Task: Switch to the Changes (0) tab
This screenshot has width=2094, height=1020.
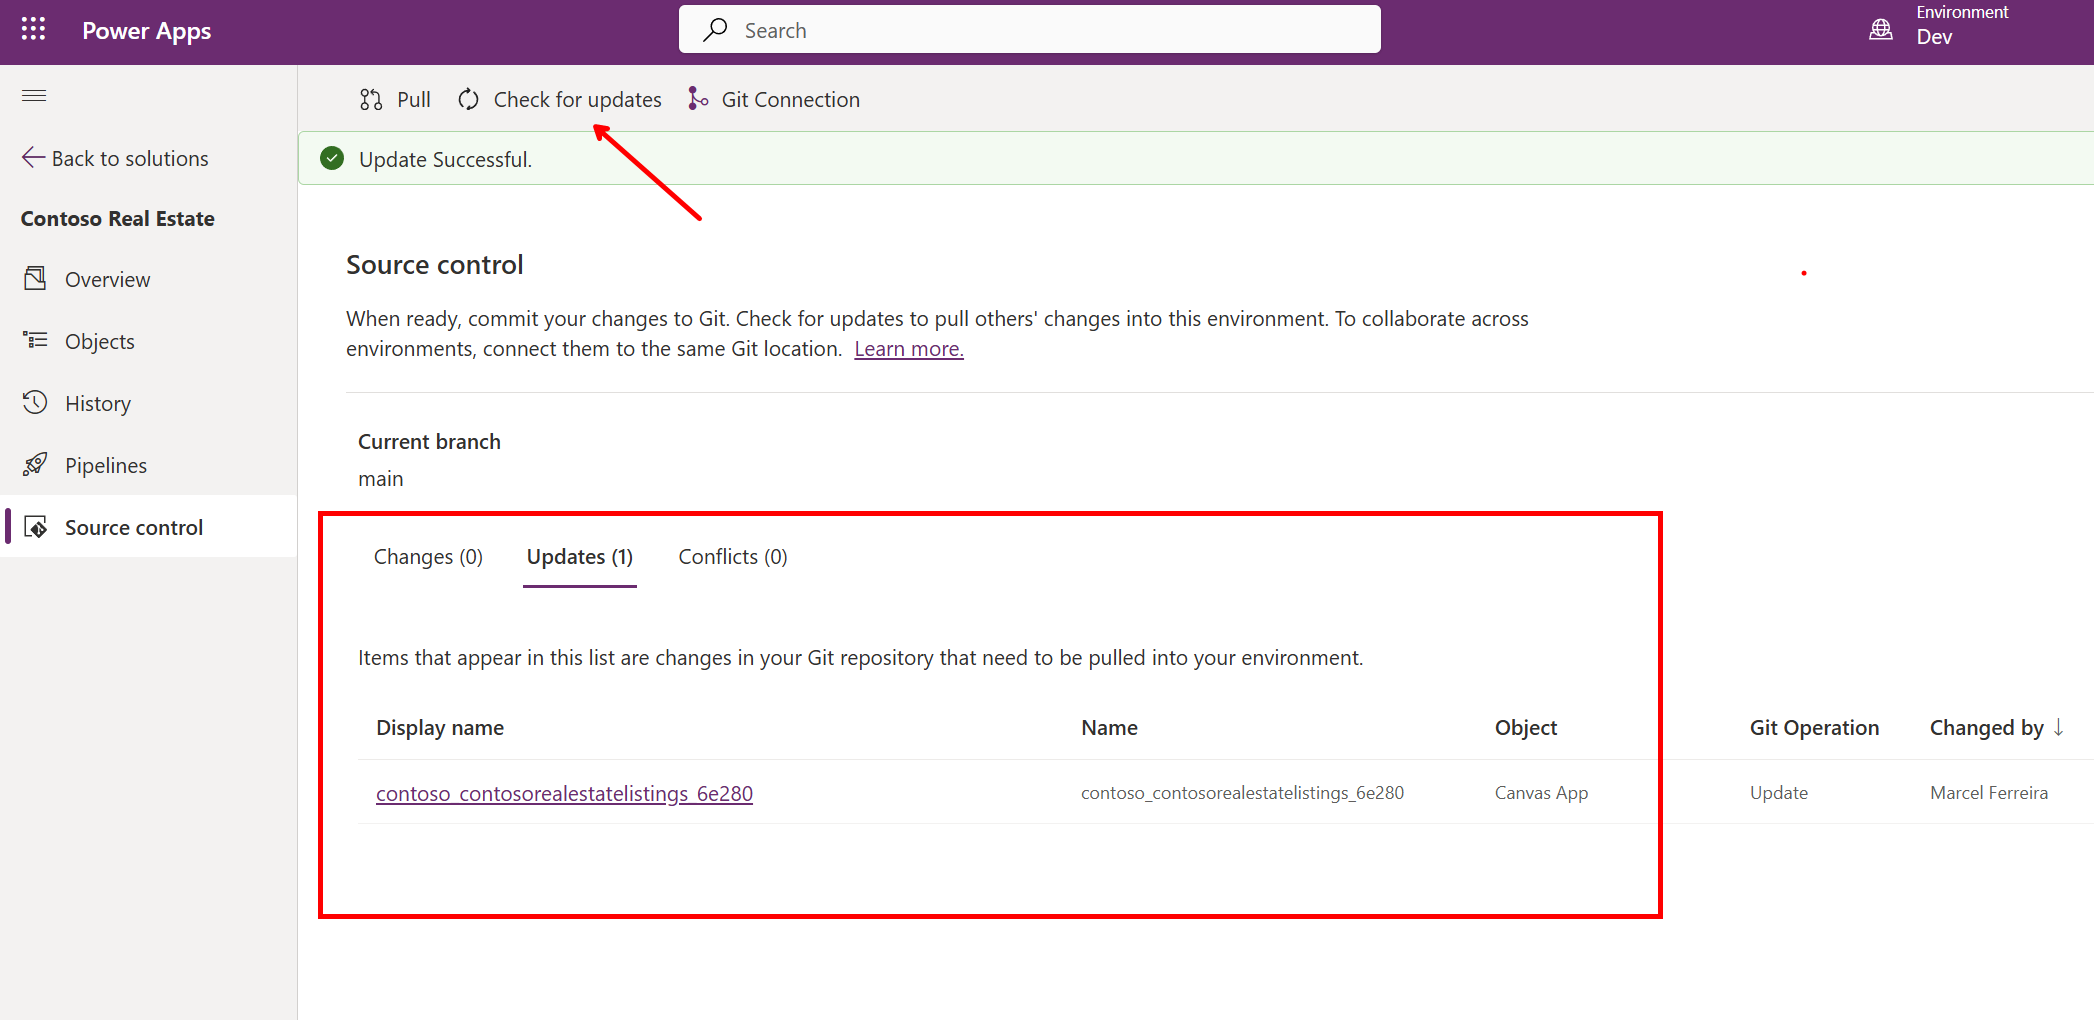Action: (x=428, y=557)
